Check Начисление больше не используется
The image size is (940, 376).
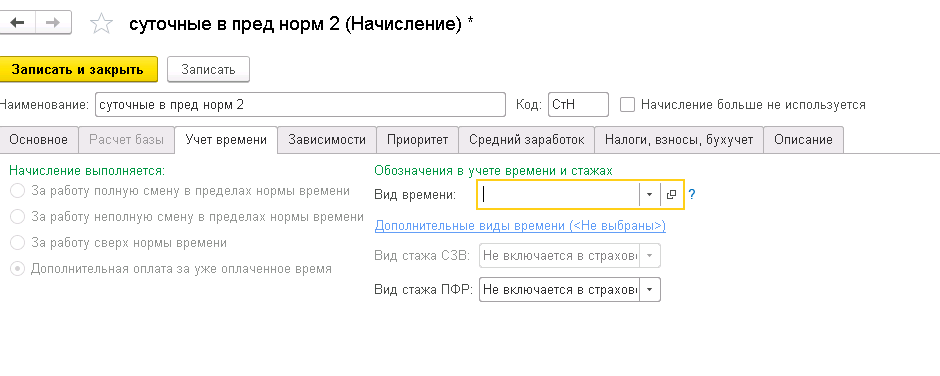pyautogui.click(x=627, y=104)
